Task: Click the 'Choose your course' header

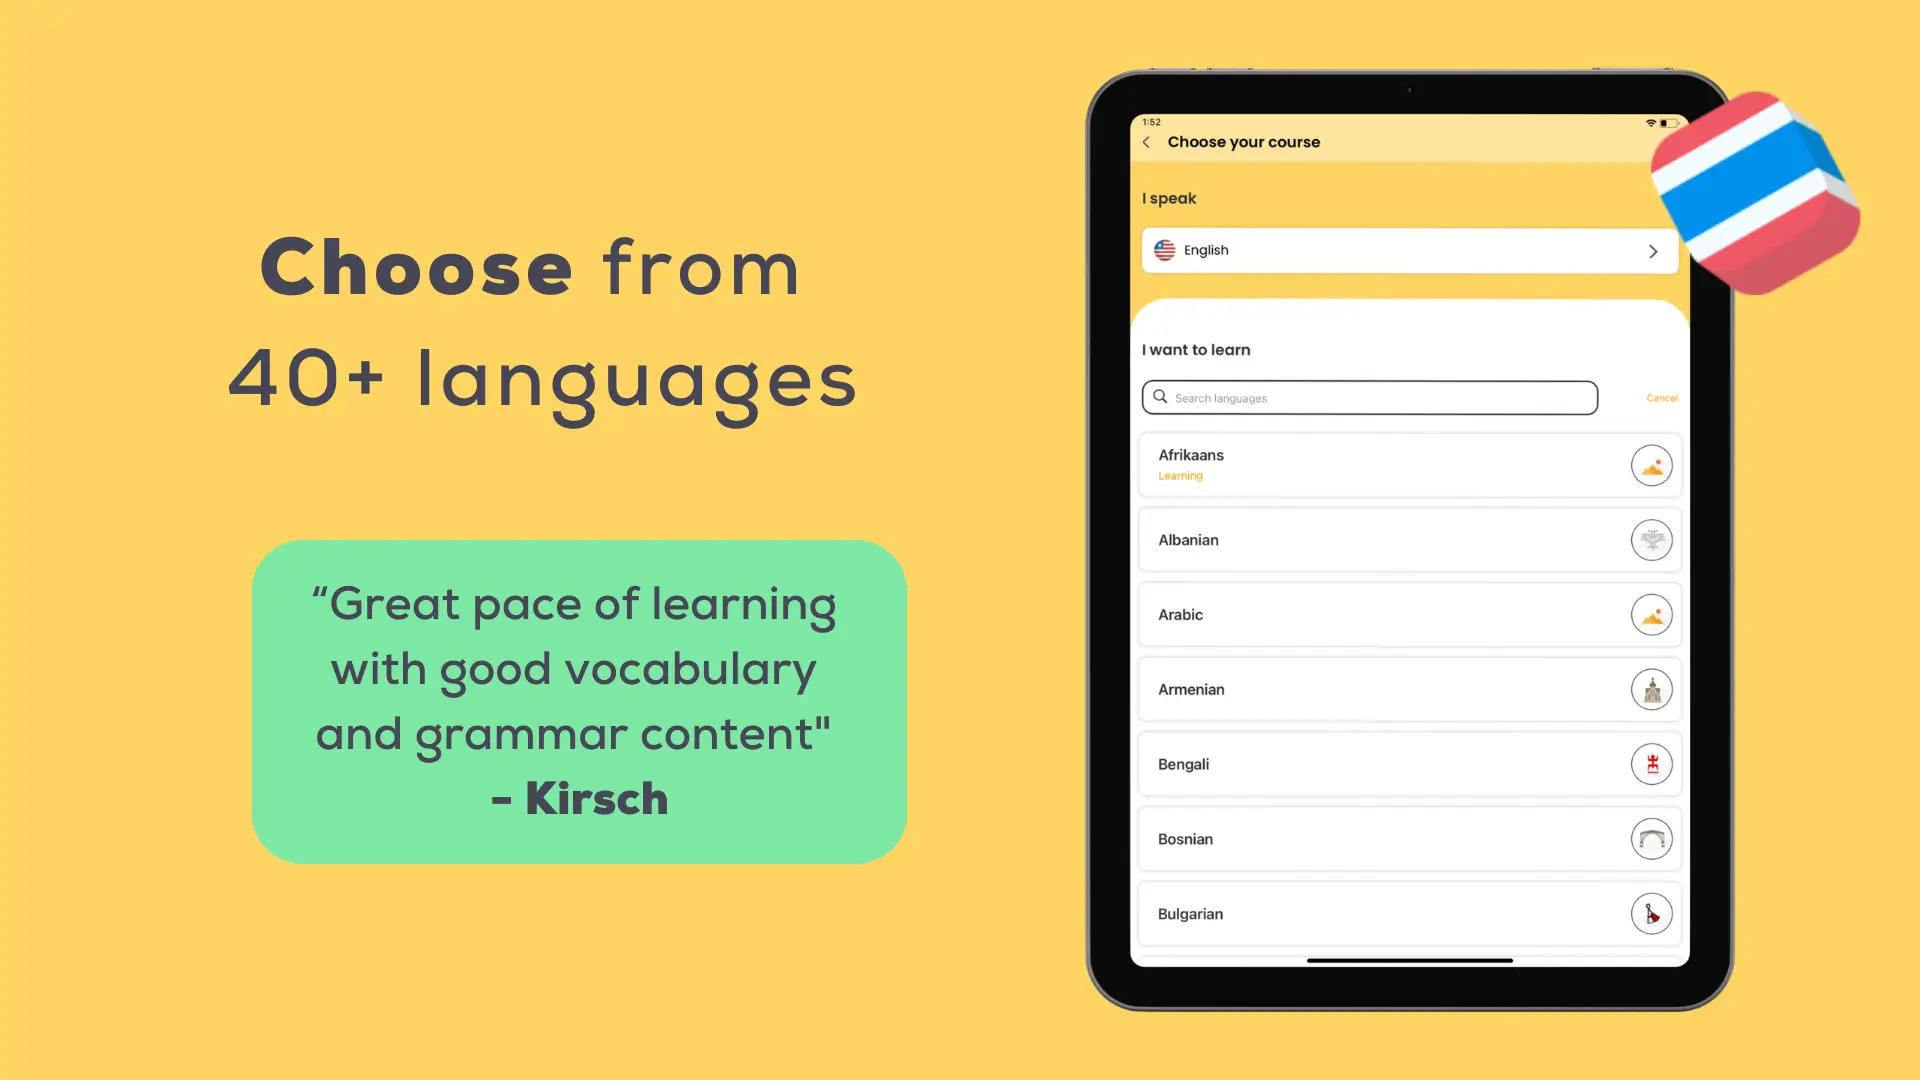Action: pyautogui.click(x=1245, y=141)
